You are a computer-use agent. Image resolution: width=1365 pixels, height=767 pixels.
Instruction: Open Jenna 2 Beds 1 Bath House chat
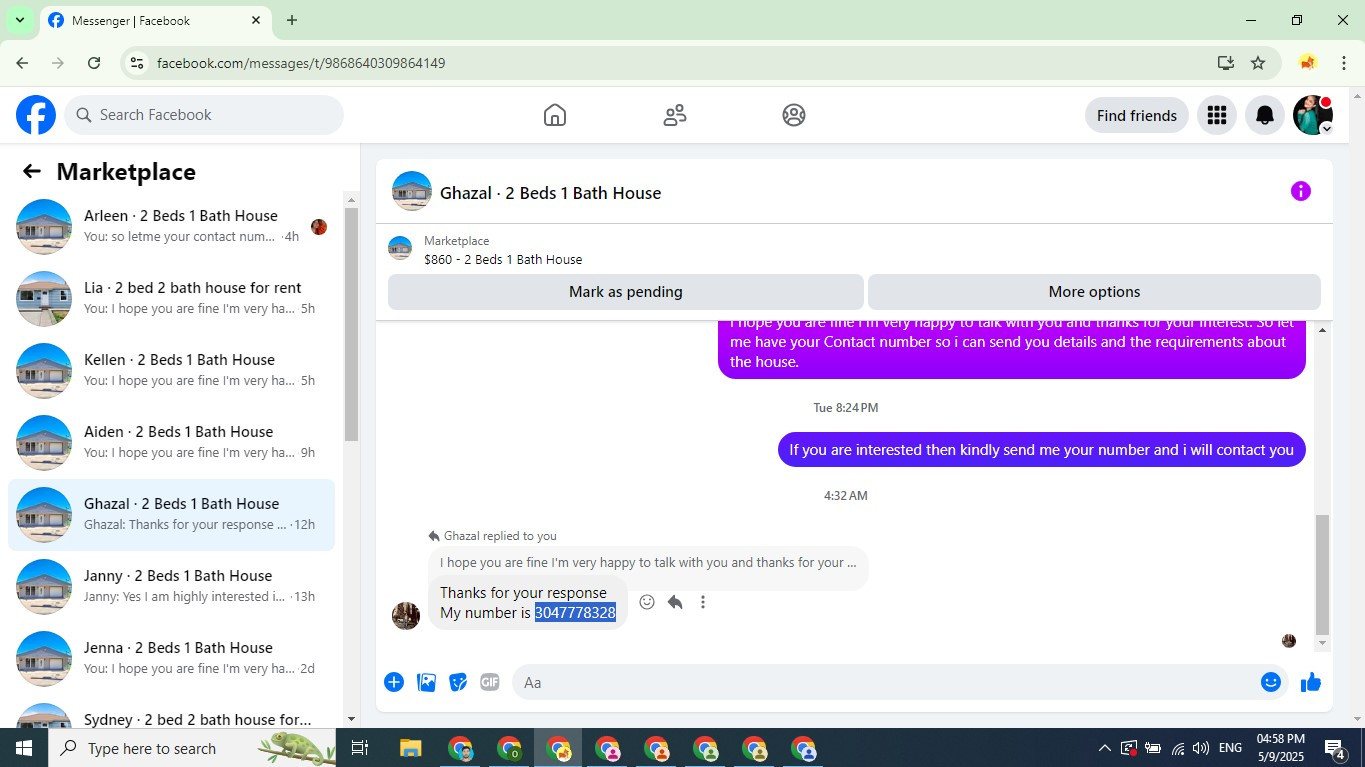pos(172,659)
